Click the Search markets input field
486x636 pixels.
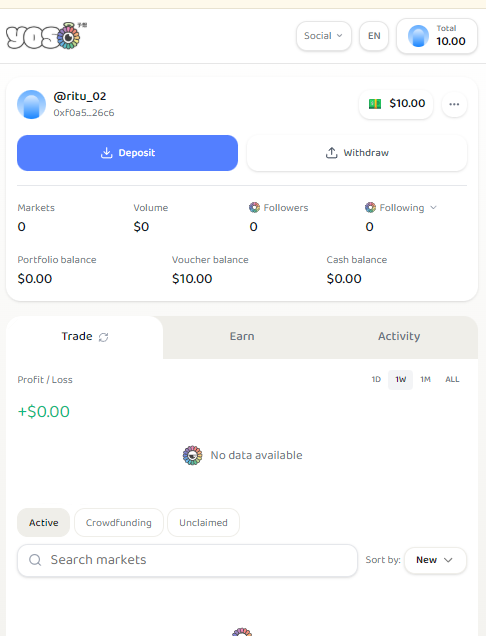187,560
